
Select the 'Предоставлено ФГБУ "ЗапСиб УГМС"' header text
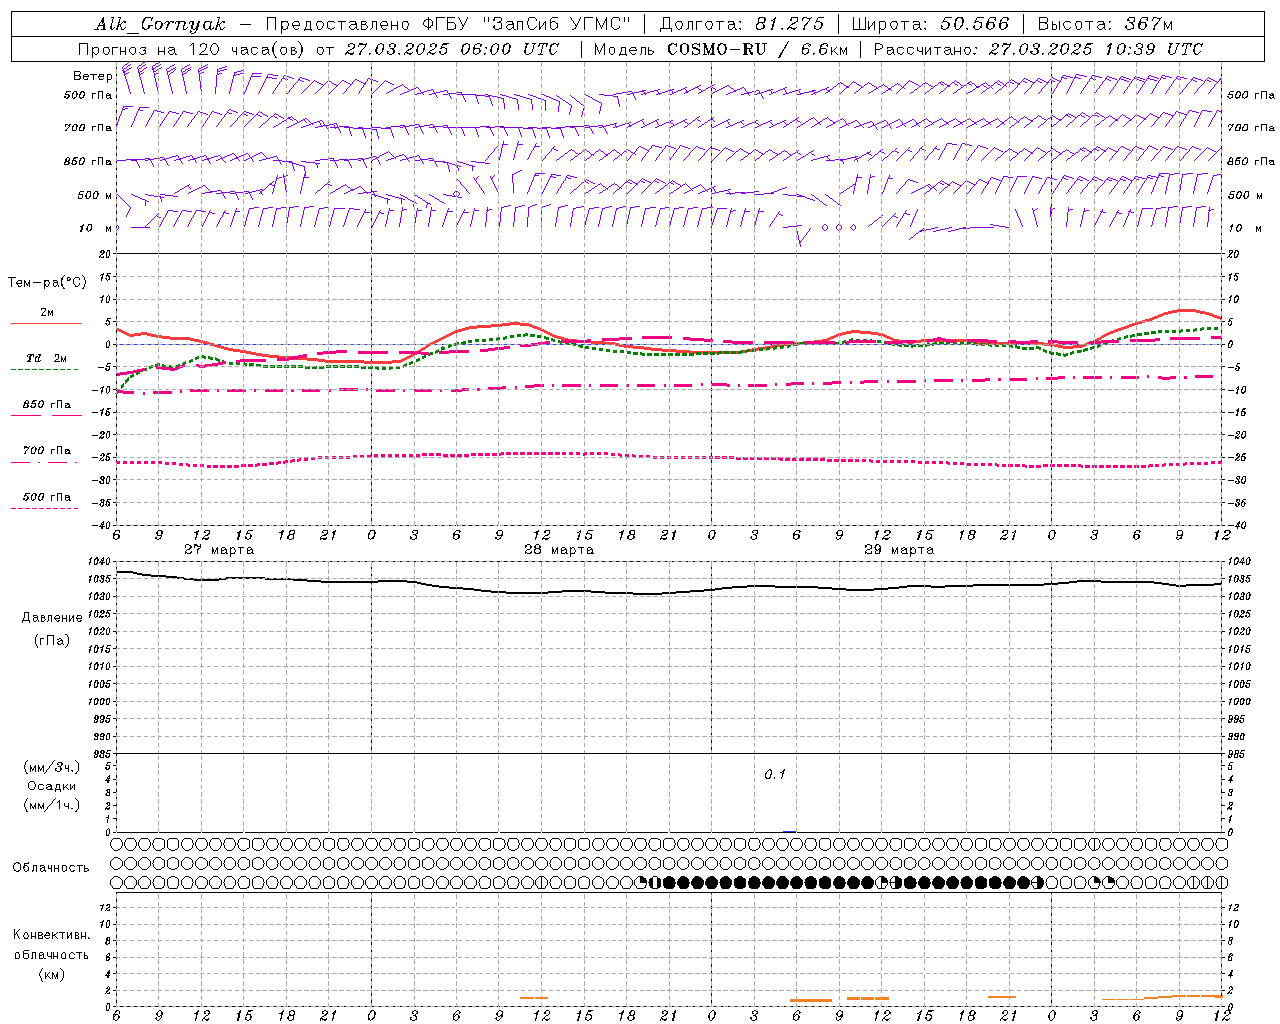[448, 24]
